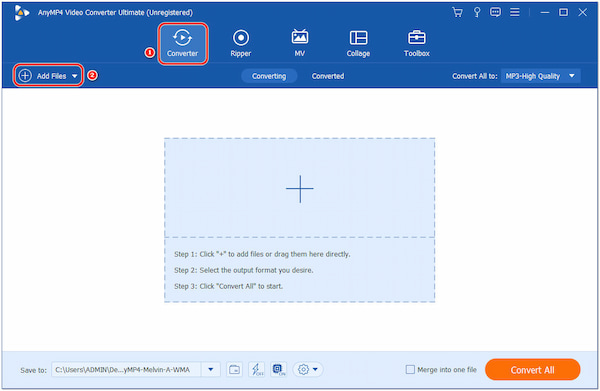Toggle the GPU hardware acceleration icon
Screen dimensions: 600x391
[279, 370]
